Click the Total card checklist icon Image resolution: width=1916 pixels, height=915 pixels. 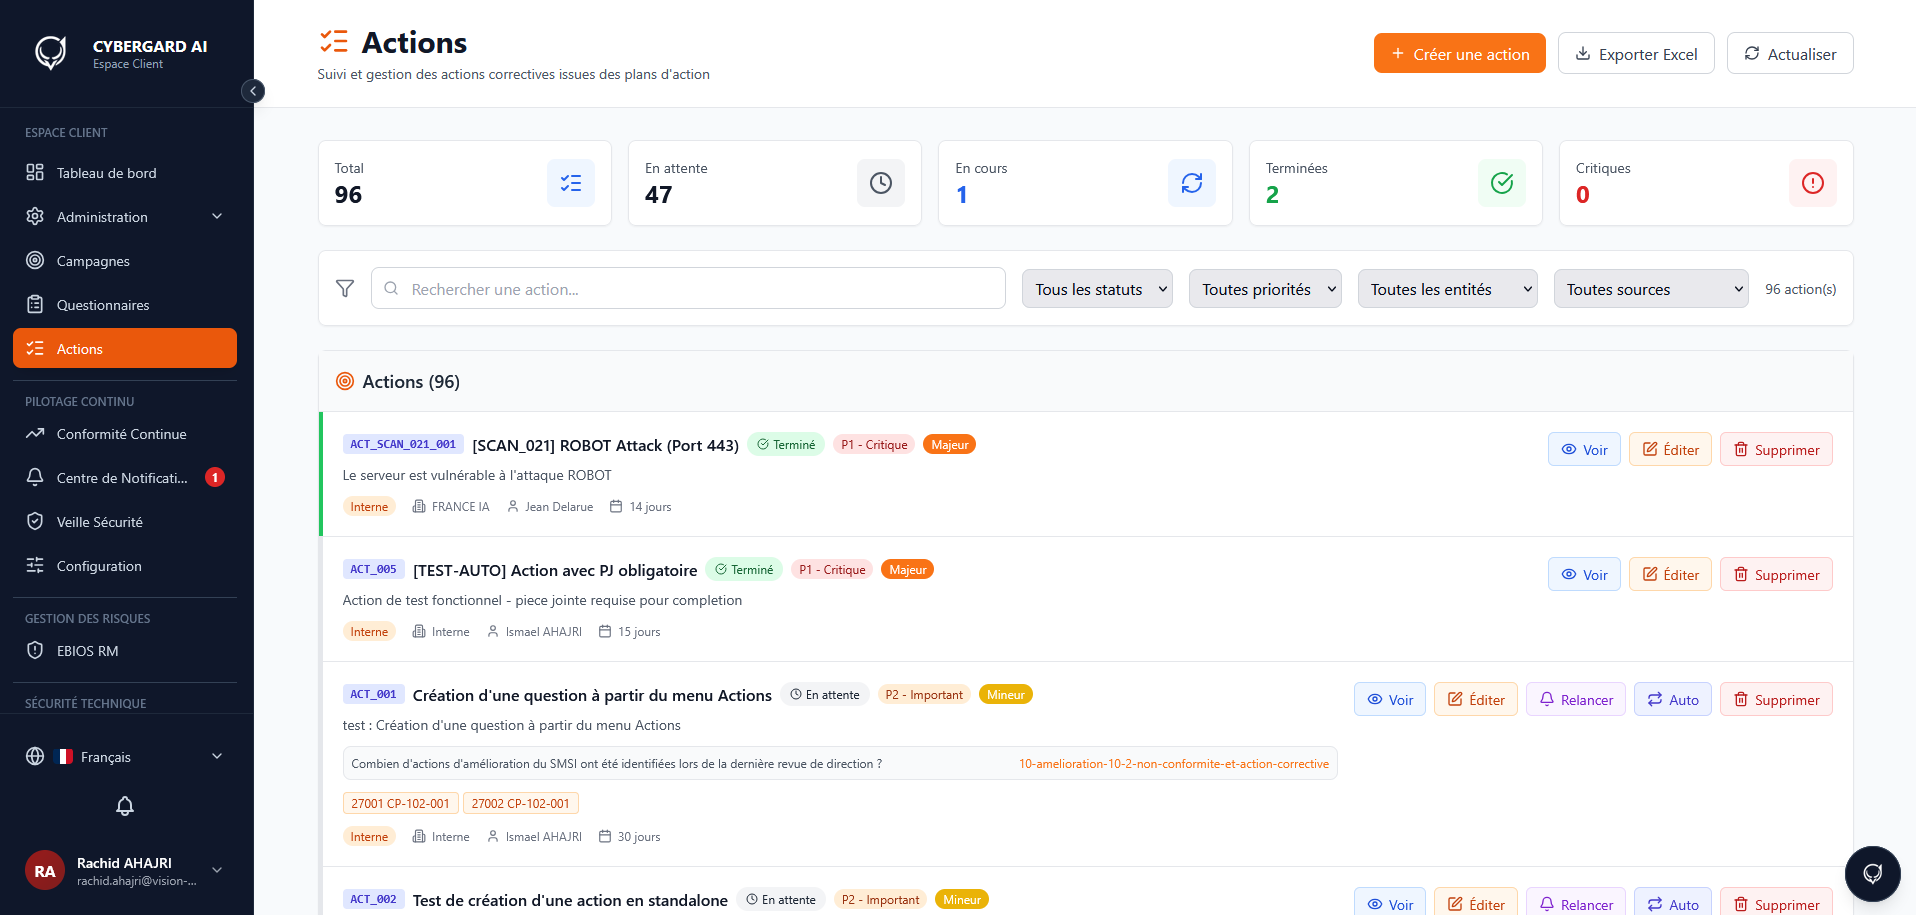pos(571,183)
